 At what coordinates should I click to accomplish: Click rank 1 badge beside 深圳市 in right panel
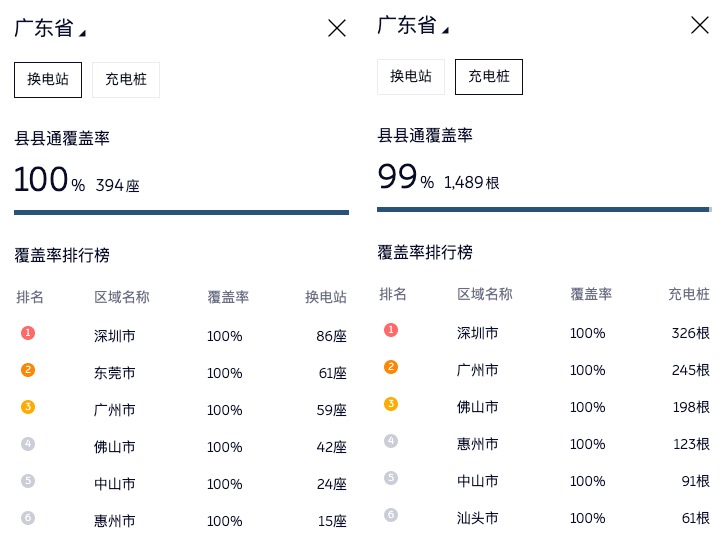(391, 330)
